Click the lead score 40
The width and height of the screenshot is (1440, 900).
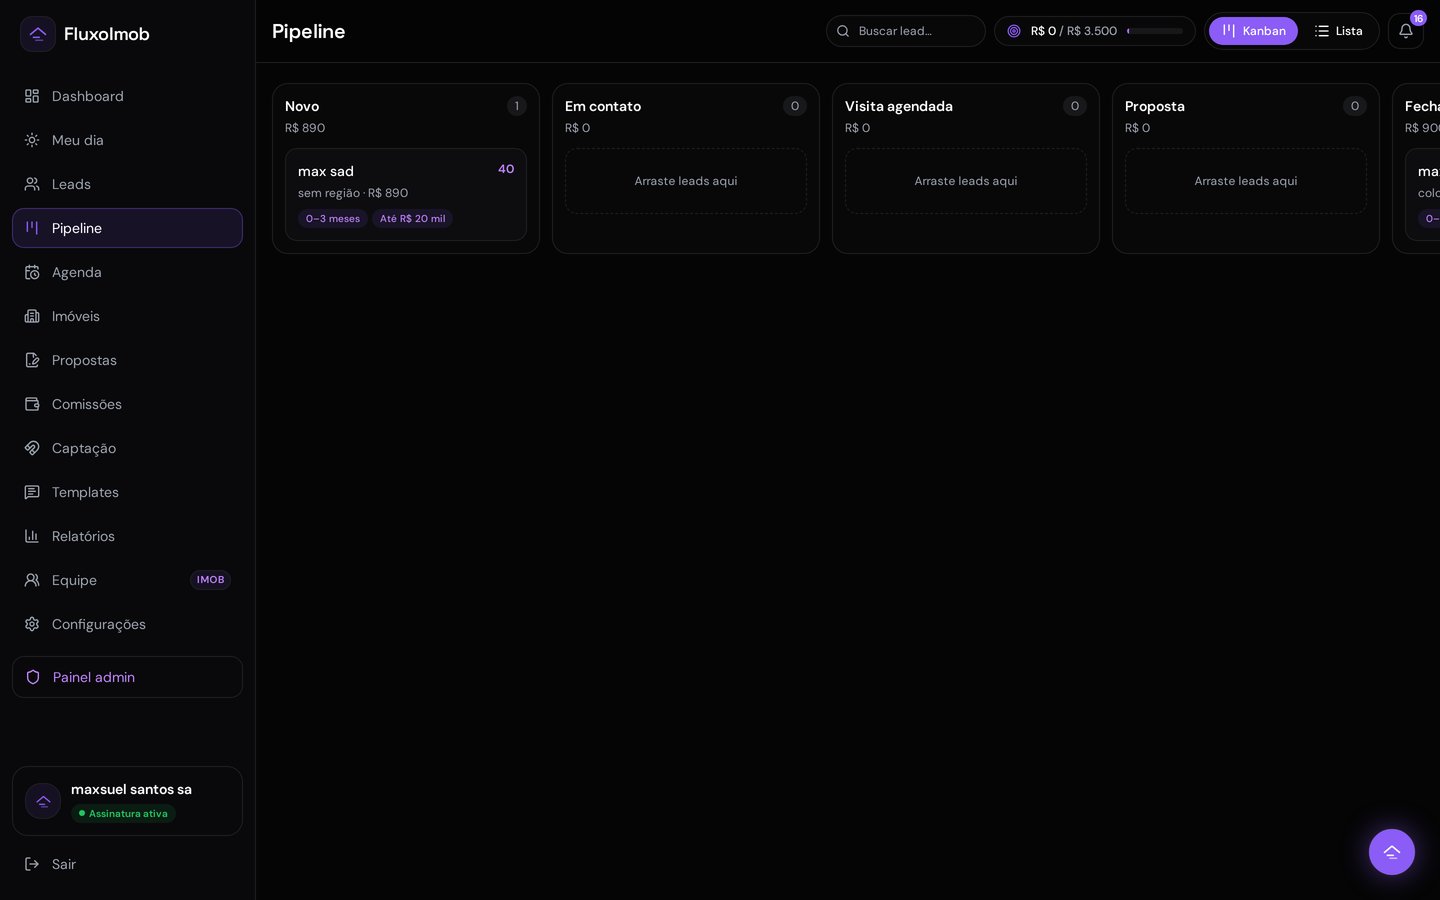click(506, 169)
